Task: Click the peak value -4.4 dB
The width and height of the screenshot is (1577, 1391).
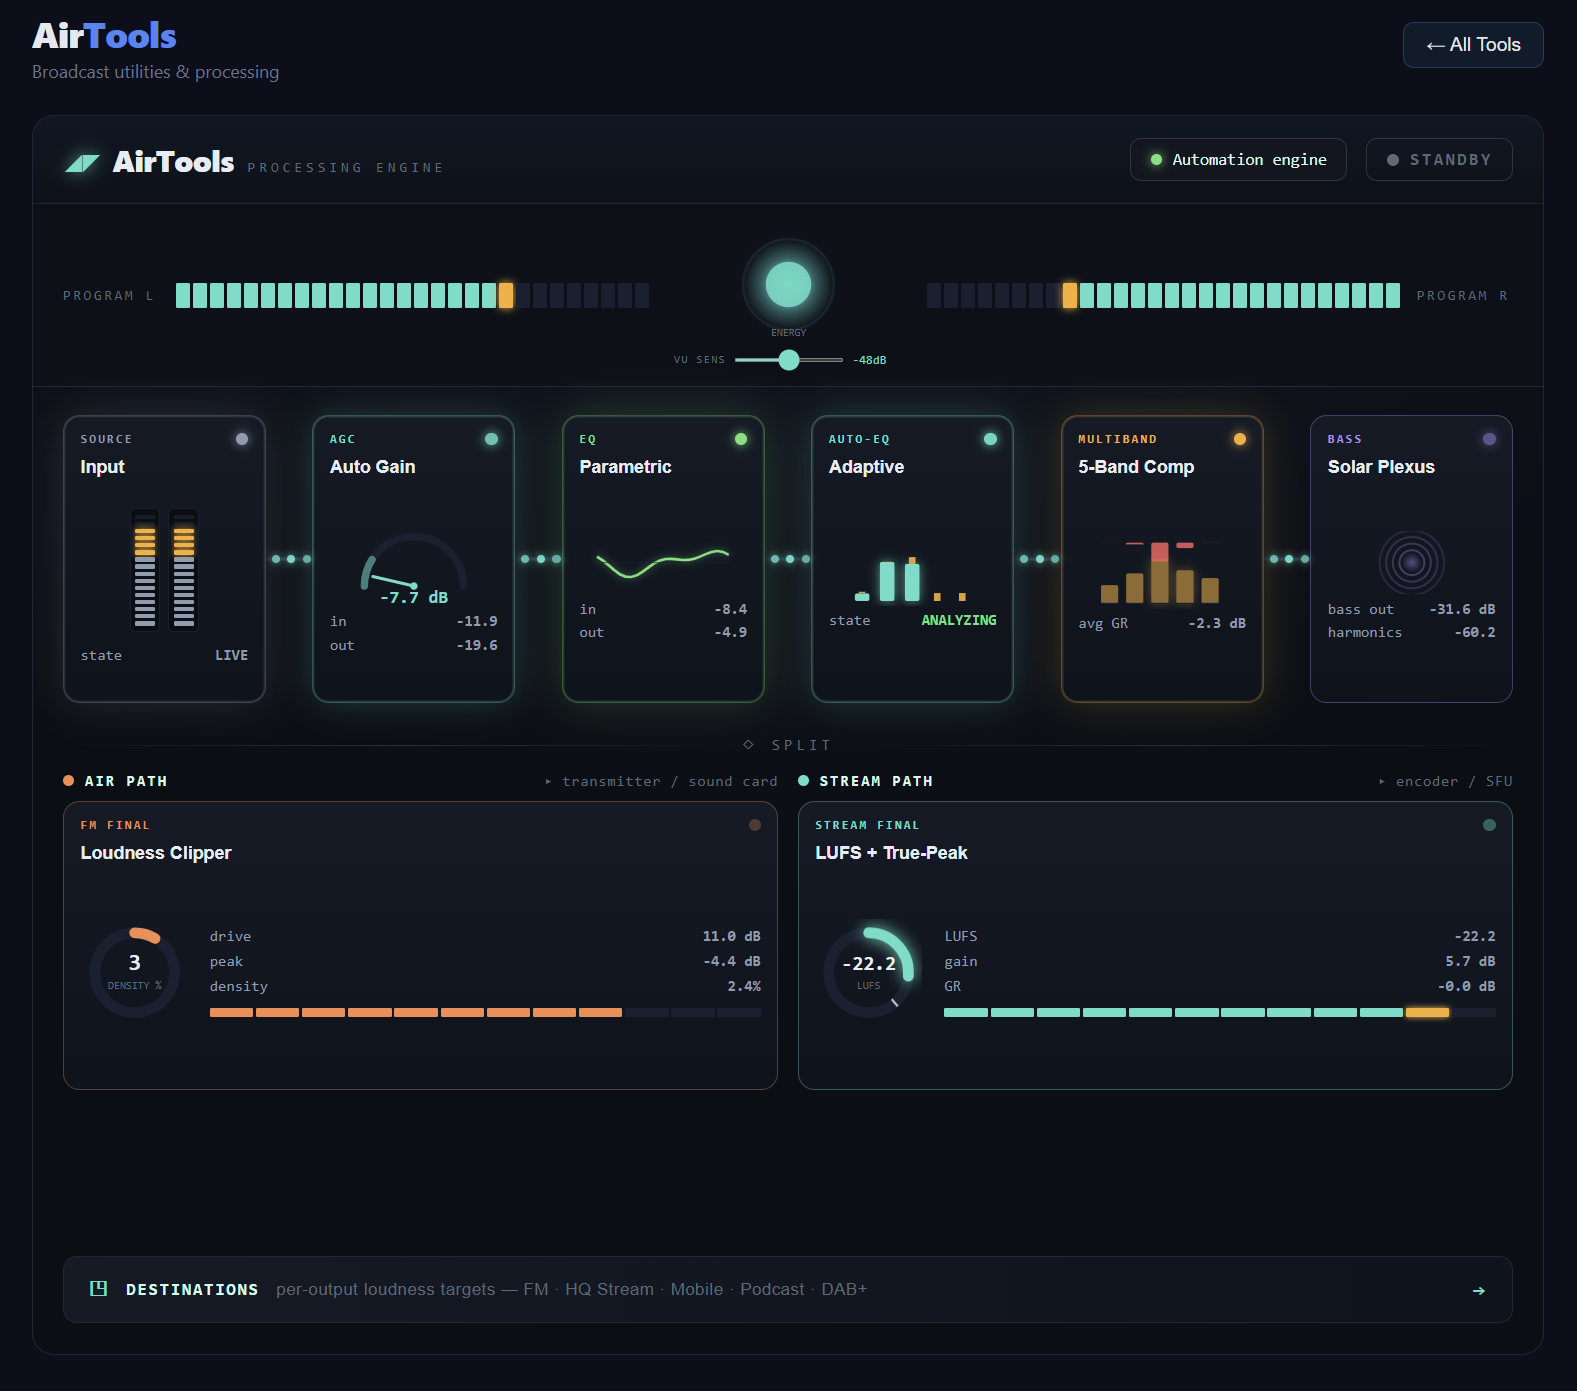Action: [x=731, y=962]
